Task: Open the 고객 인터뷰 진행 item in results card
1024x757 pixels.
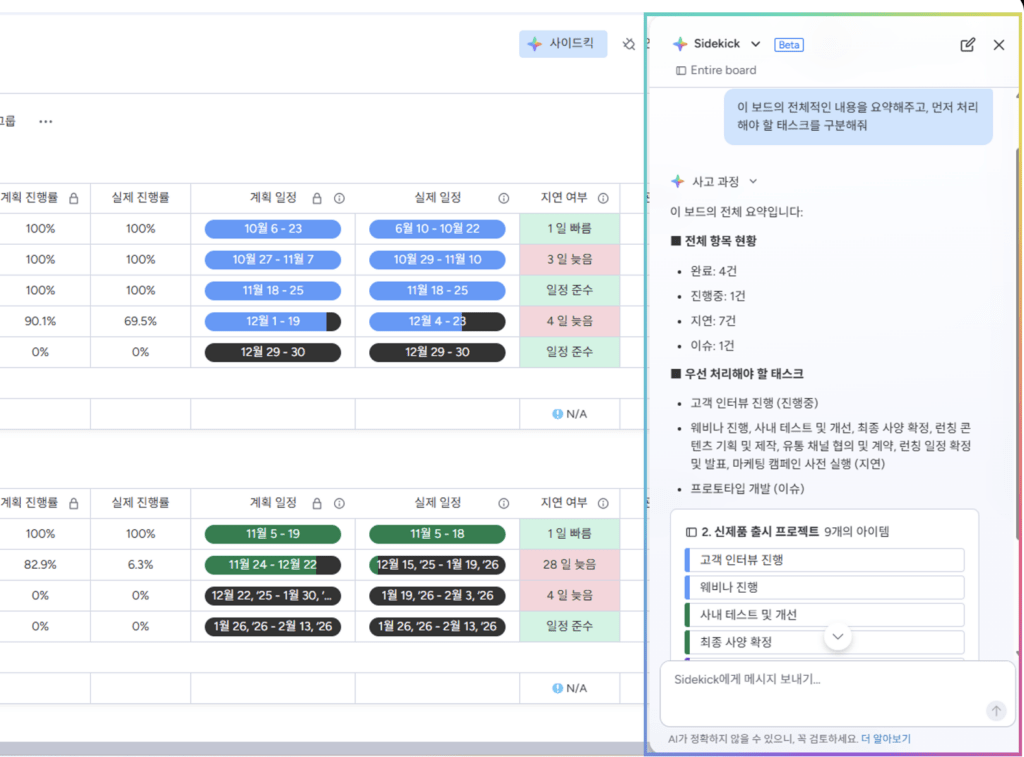Action: pyautogui.click(x=824, y=560)
